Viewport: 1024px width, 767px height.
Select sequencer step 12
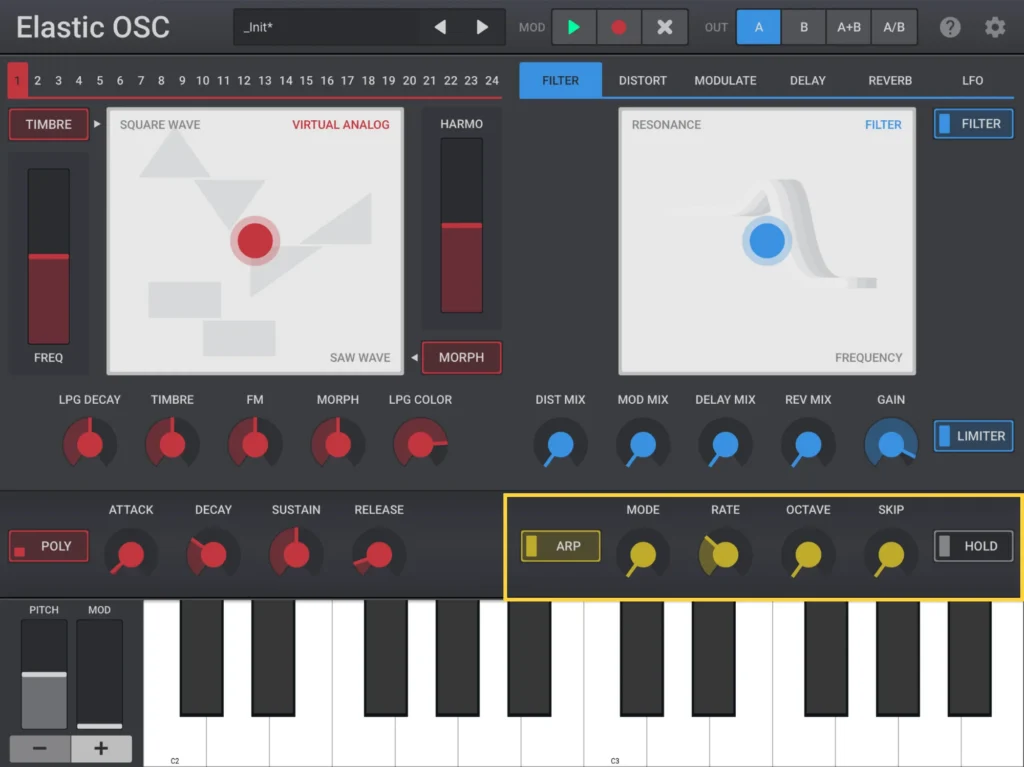pos(244,80)
